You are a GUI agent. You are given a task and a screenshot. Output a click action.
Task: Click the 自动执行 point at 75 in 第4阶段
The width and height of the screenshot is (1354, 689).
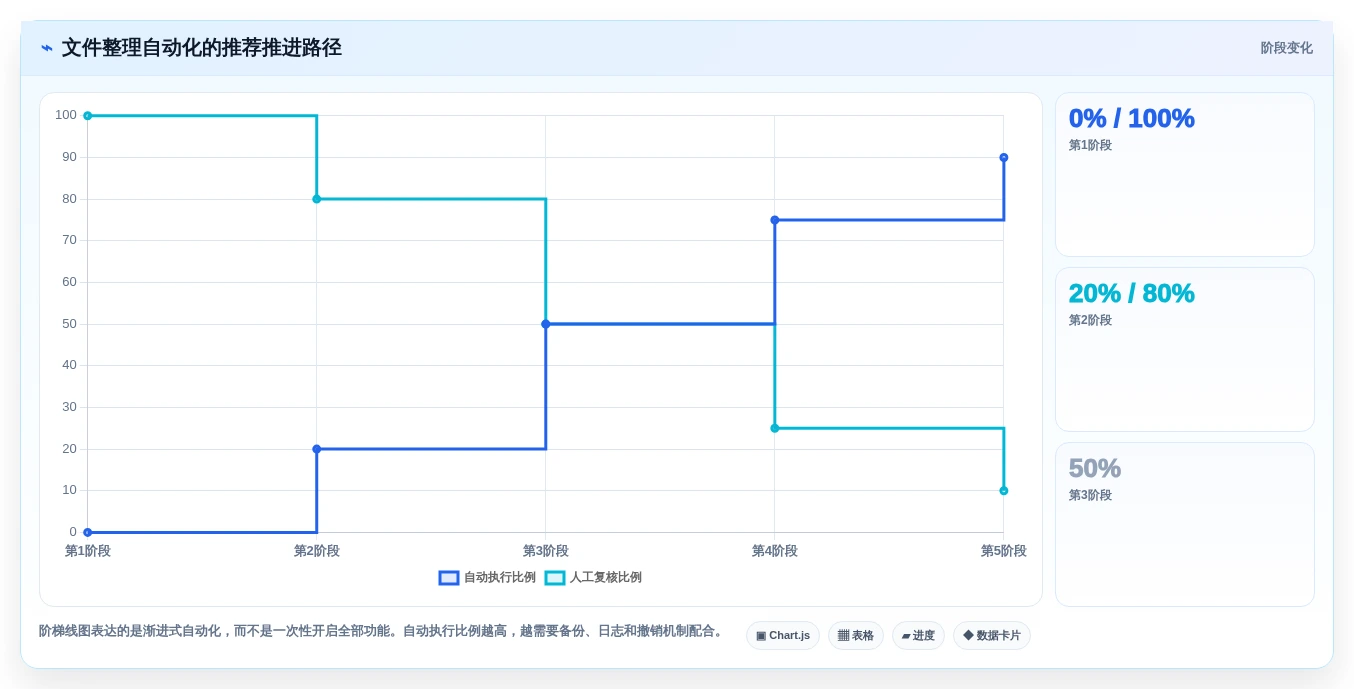775,220
